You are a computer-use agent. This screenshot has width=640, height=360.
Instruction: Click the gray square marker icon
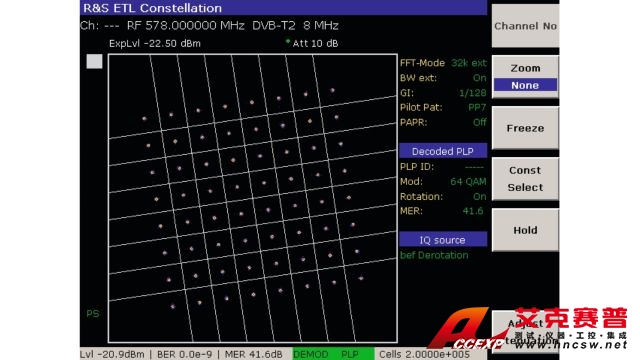point(94,61)
